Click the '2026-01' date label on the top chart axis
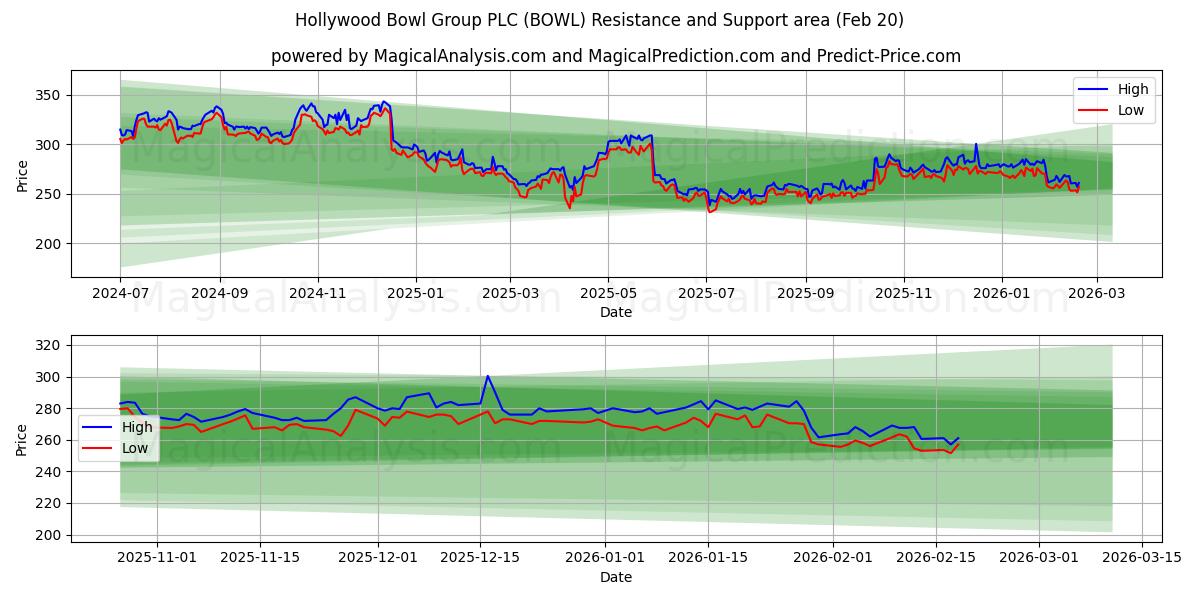Image resolution: width=1200 pixels, height=600 pixels. 1002,295
